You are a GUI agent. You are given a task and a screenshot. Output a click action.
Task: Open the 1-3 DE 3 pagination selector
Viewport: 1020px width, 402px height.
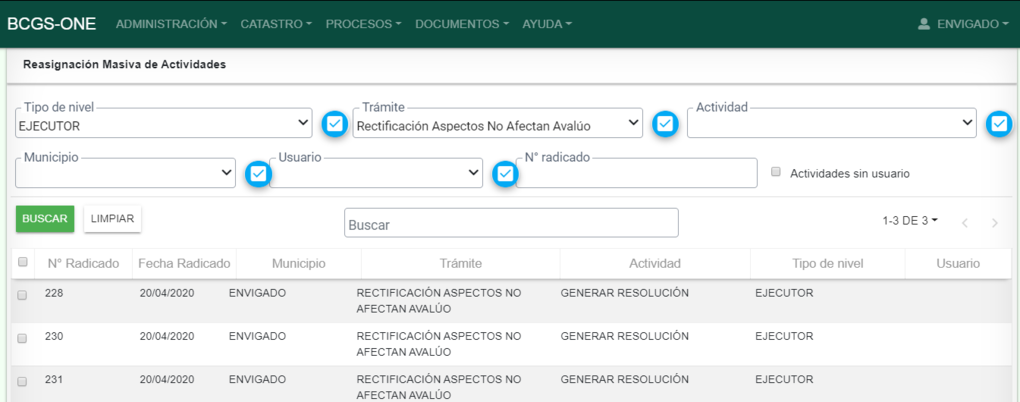click(x=910, y=220)
